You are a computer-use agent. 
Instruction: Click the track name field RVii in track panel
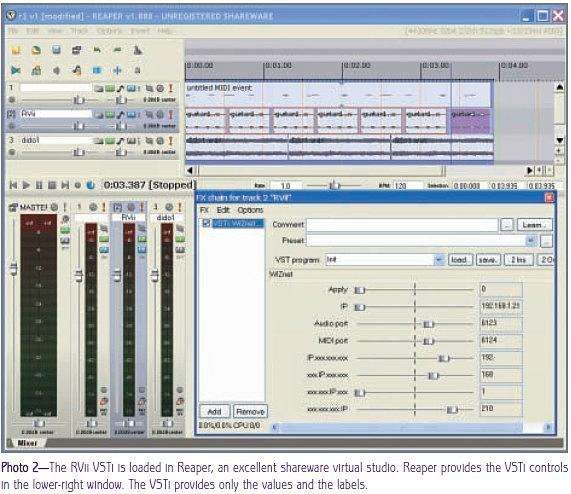point(56,114)
